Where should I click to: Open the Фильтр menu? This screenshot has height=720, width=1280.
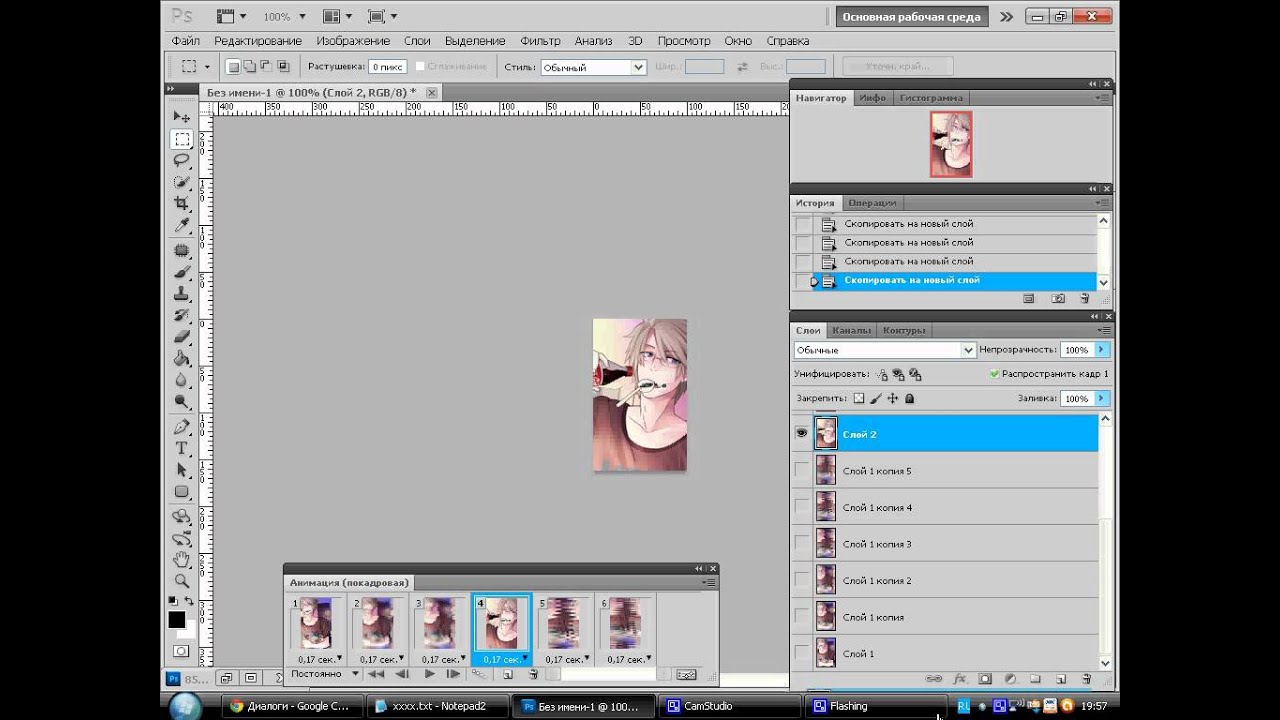(x=541, y=41)
